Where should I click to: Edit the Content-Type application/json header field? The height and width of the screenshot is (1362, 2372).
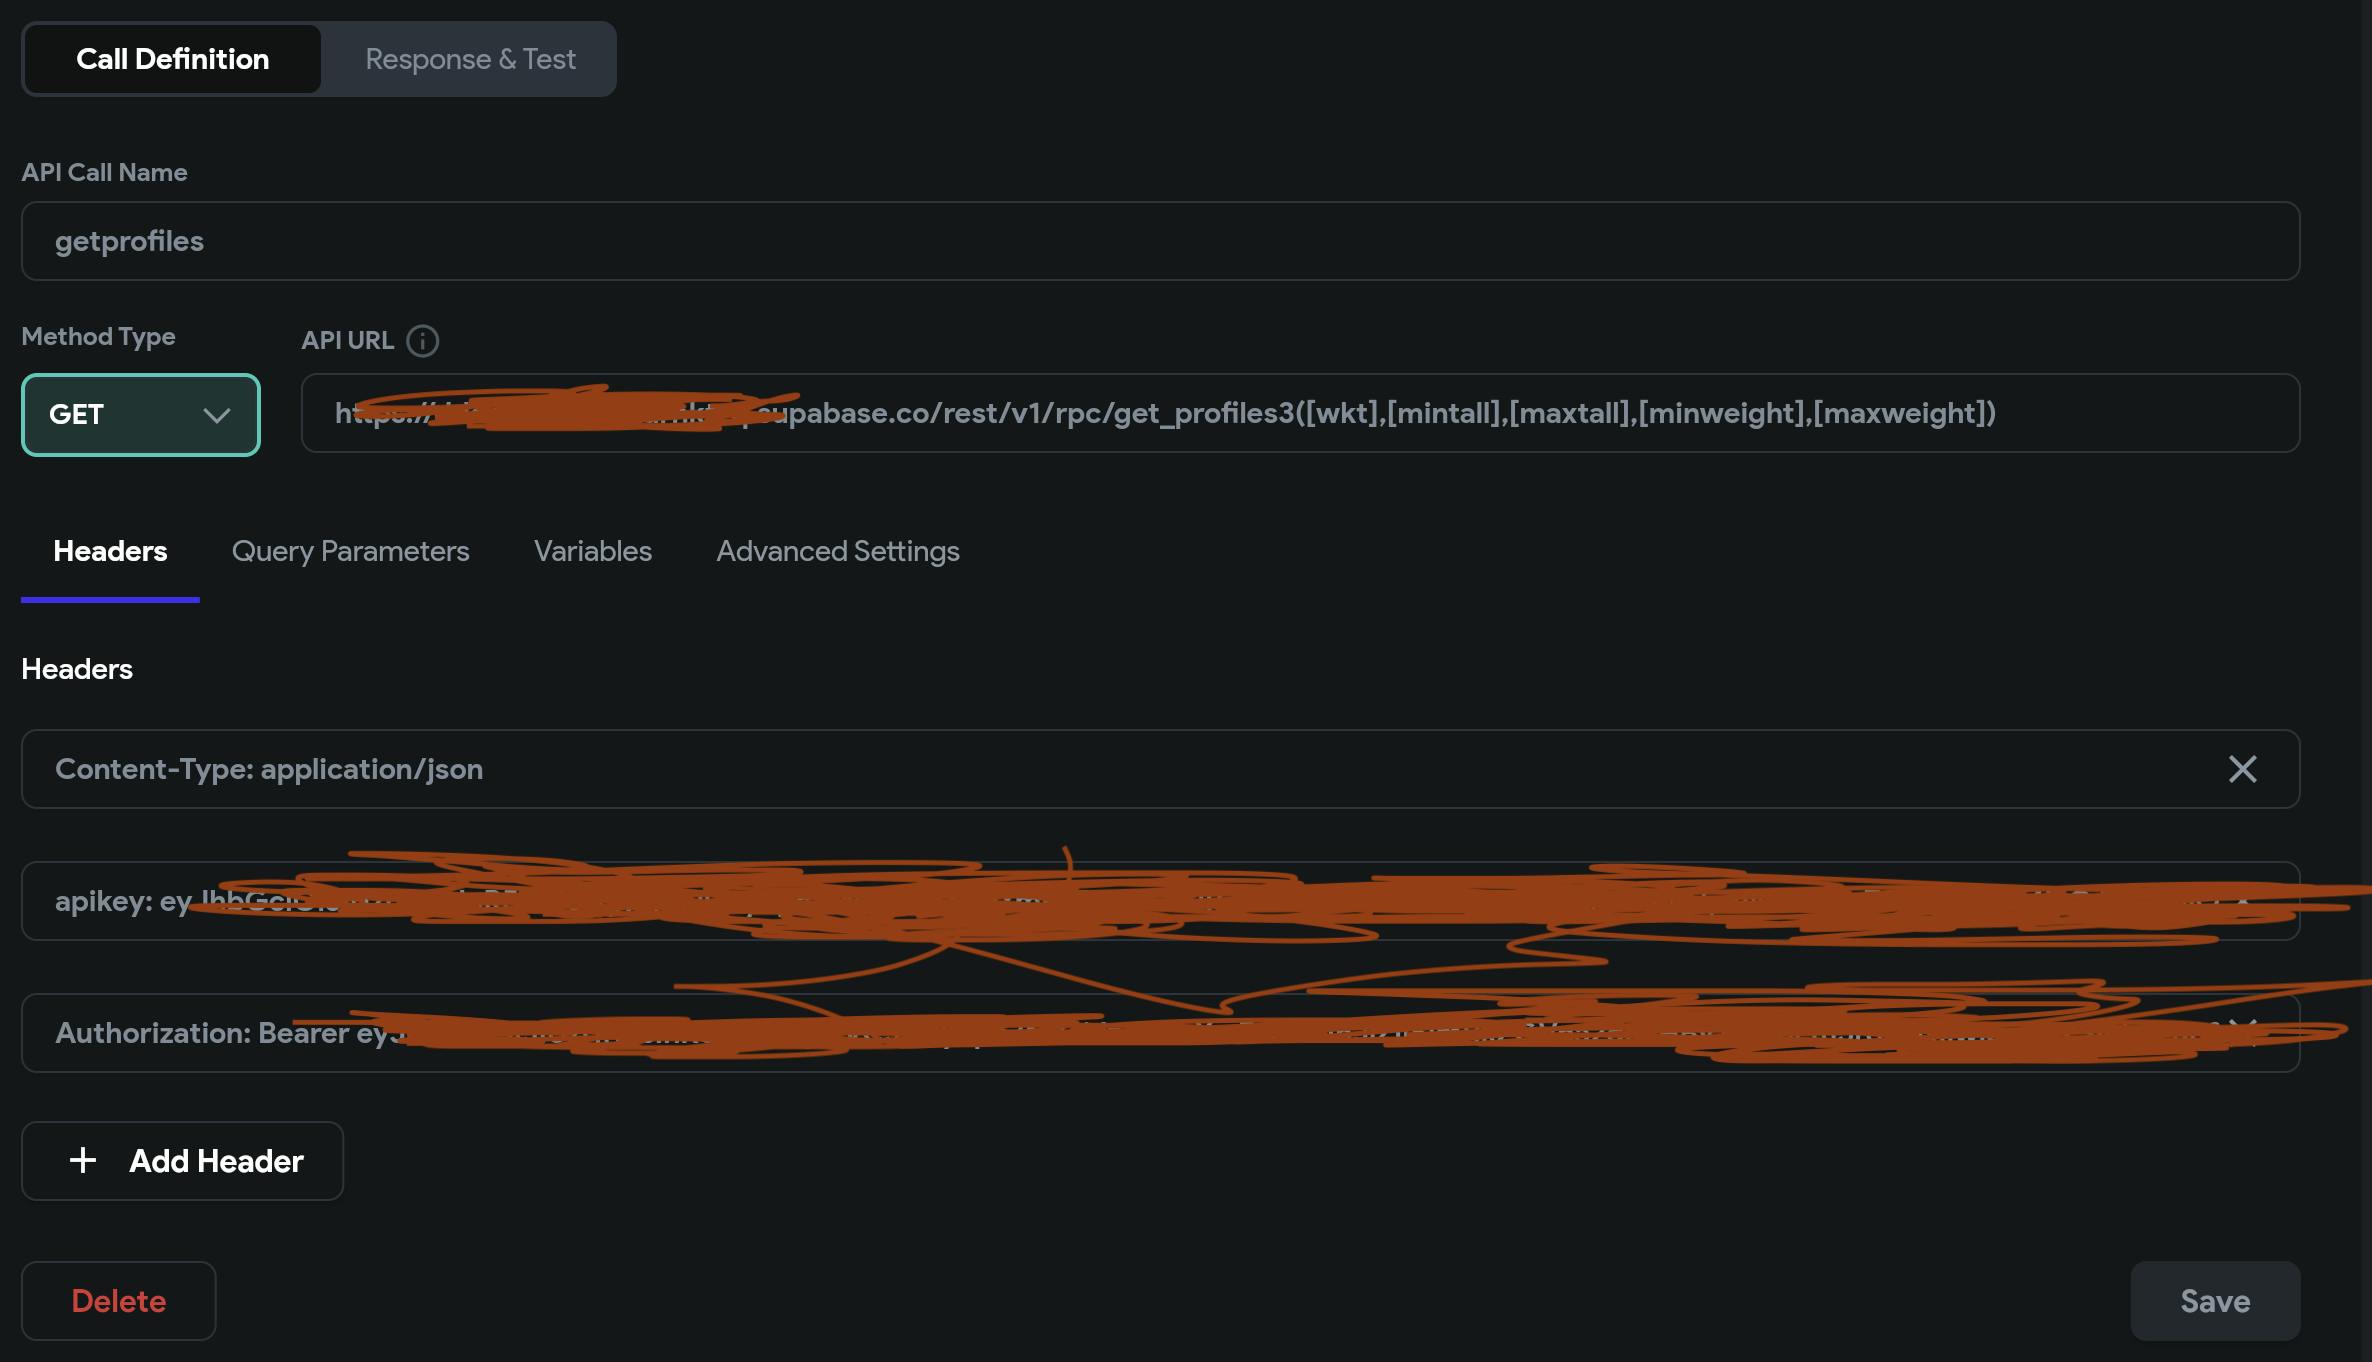(x=1100, y=769)
